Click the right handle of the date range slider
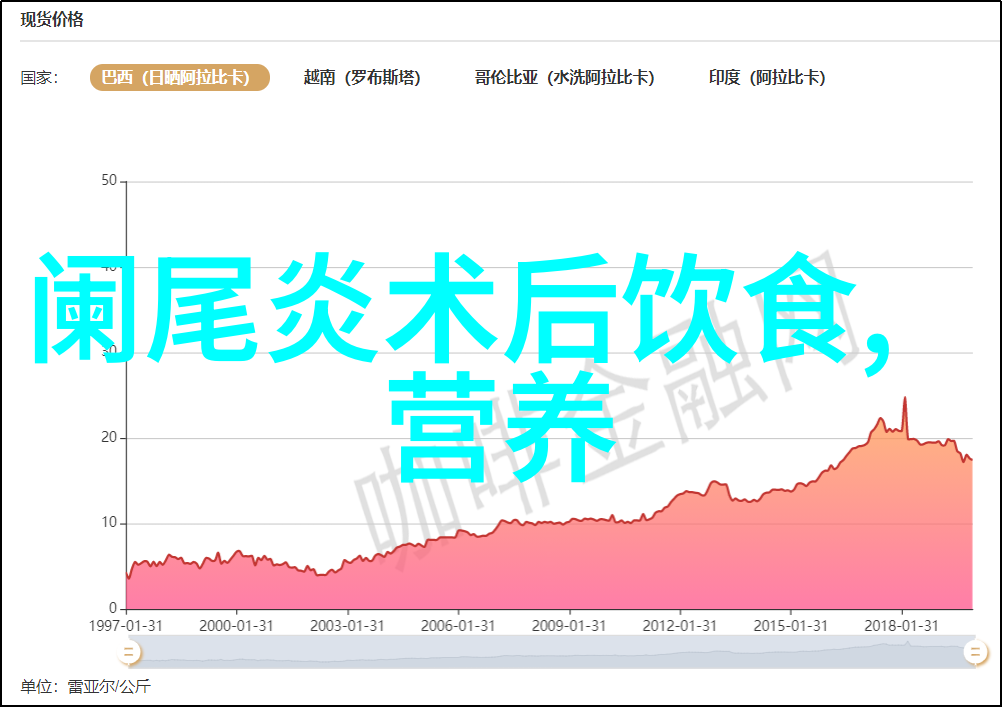The height and width of the screenshot is (707, 1002). [974, 653]
